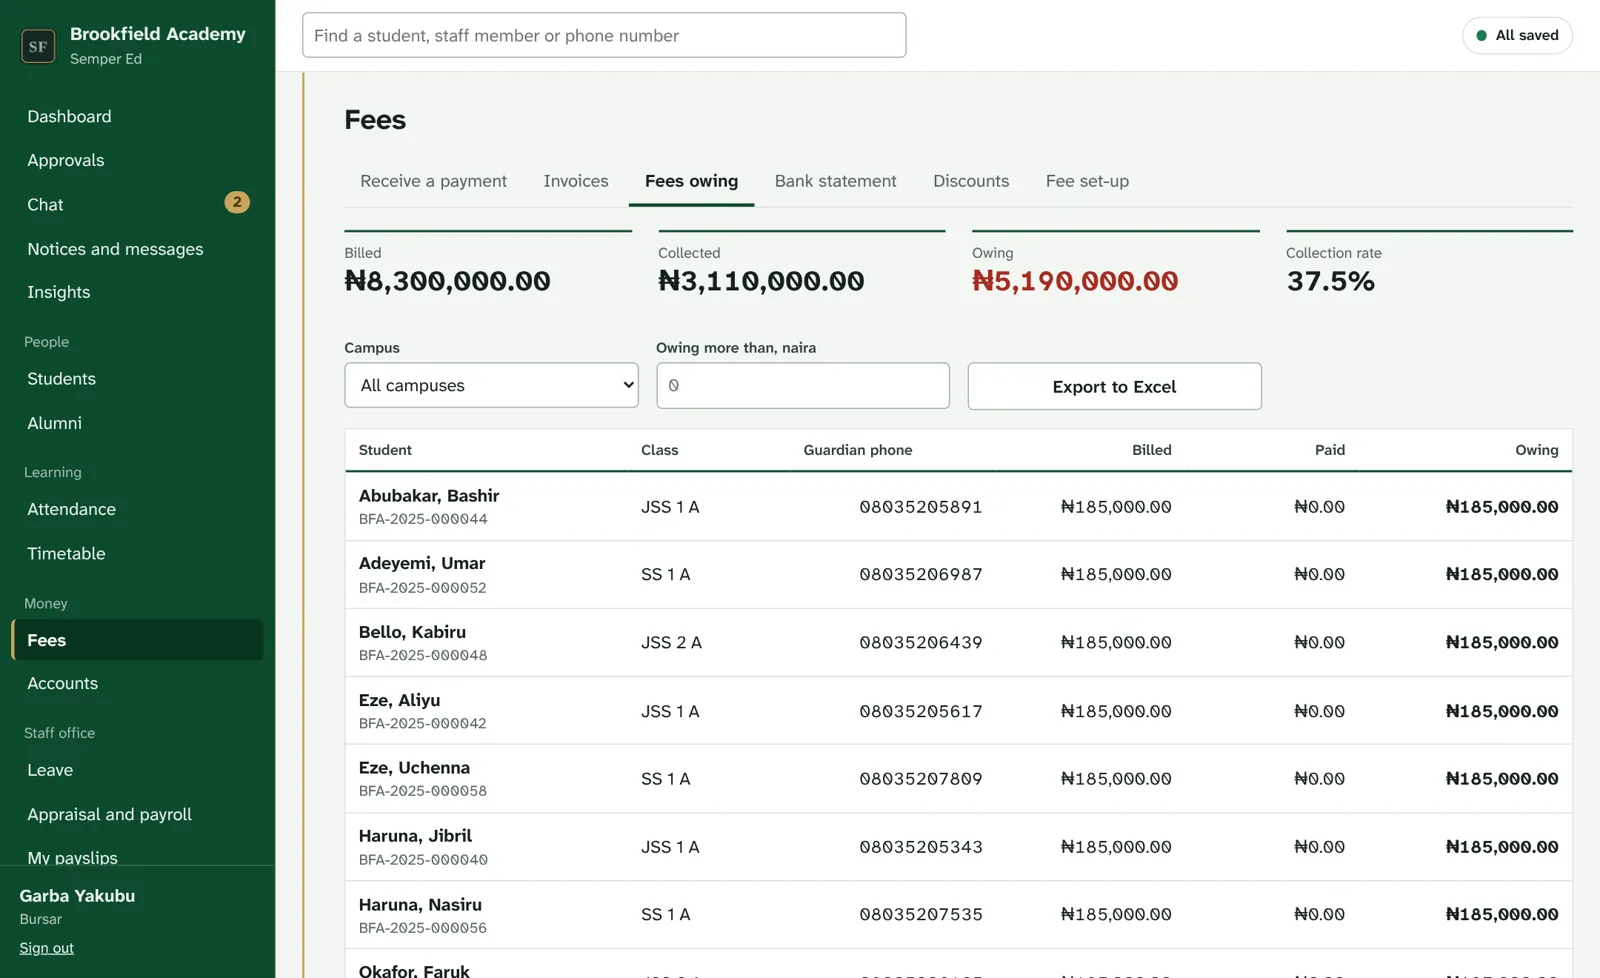
Task: Select student Abubakar, Bashir
Action: click(x=429, y=495)
